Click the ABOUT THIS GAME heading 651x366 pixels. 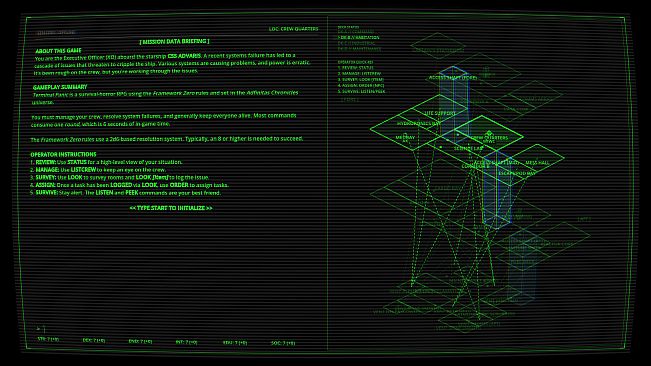tap(58, 51)
